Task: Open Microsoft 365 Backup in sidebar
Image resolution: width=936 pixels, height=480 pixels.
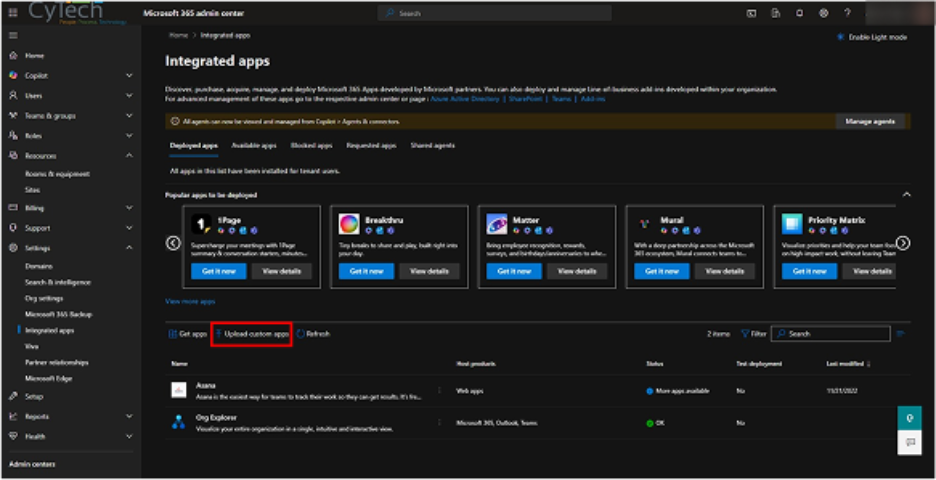Action: coord(58,314)
